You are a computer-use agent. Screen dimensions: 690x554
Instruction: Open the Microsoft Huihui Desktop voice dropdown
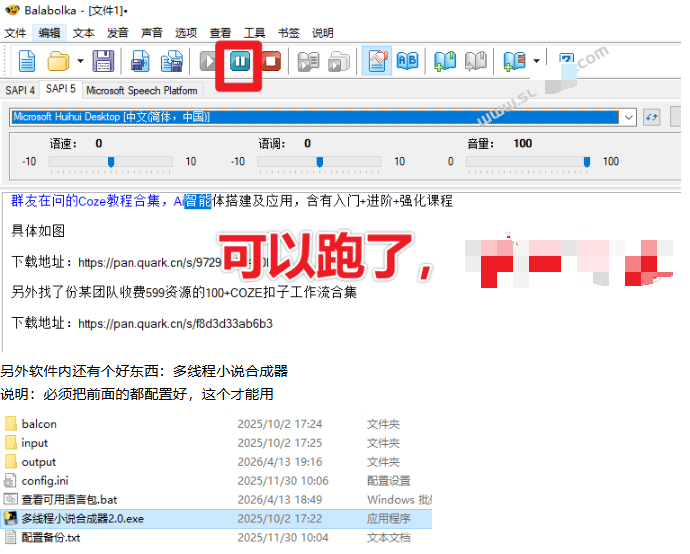(x=323, y=117)
